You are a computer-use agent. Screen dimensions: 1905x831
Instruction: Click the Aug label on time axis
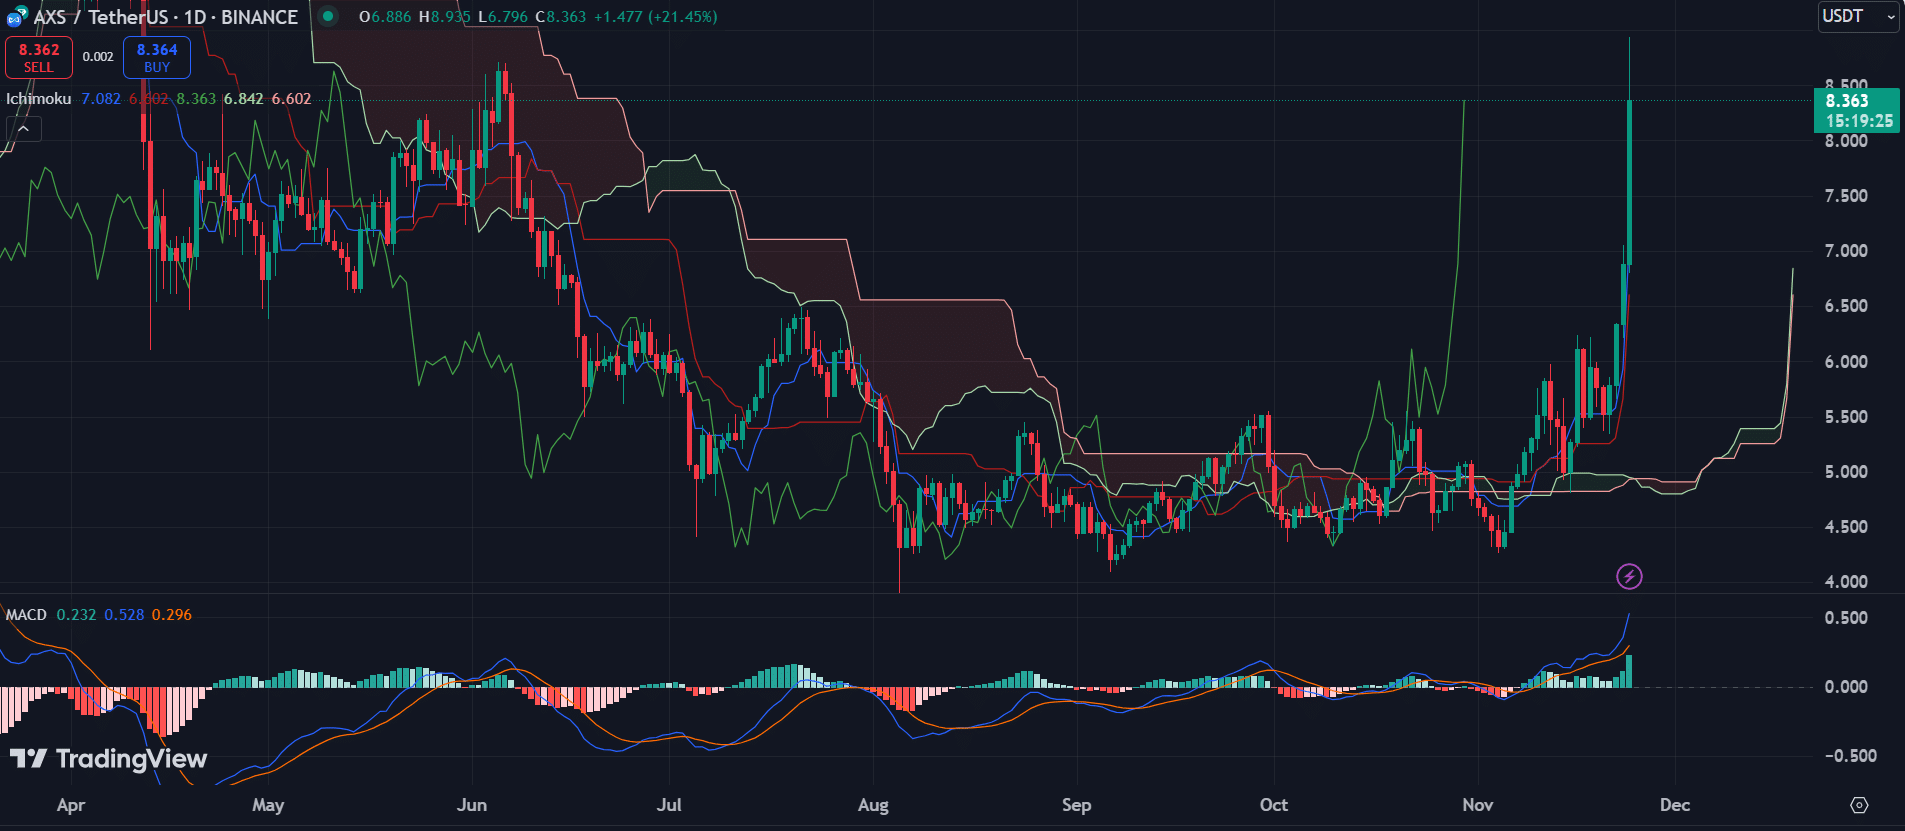click(x=873, y=805)
